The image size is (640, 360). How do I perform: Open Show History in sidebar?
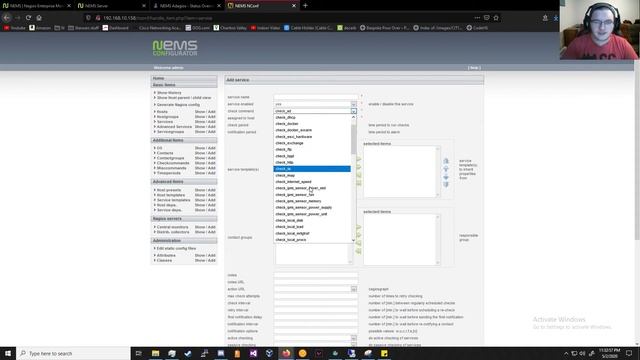click(x=169, y=93)
